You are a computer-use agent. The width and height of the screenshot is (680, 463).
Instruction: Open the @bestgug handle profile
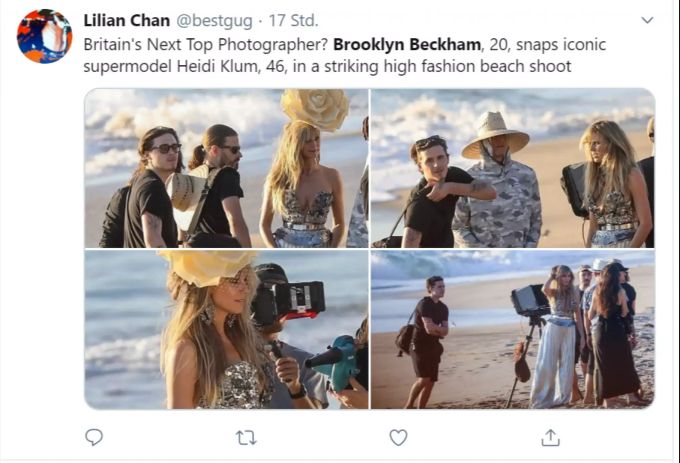214,21
